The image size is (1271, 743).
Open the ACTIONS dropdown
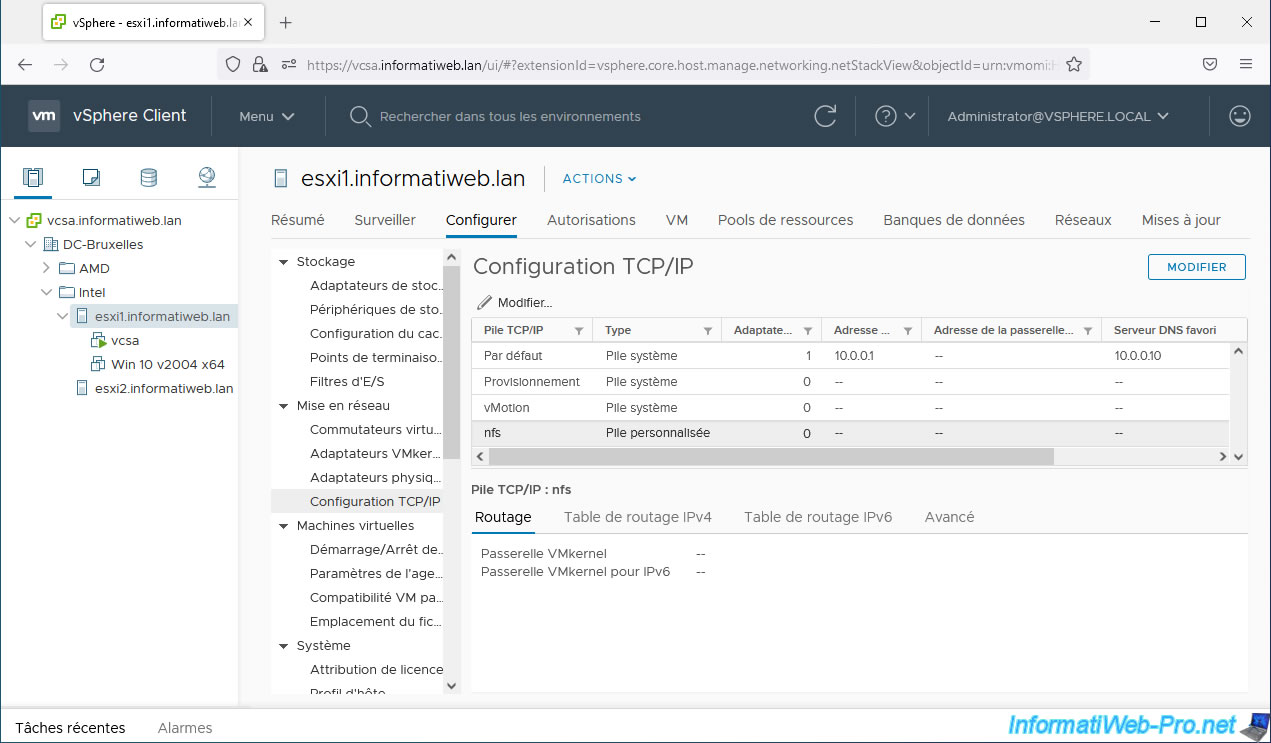600,179
